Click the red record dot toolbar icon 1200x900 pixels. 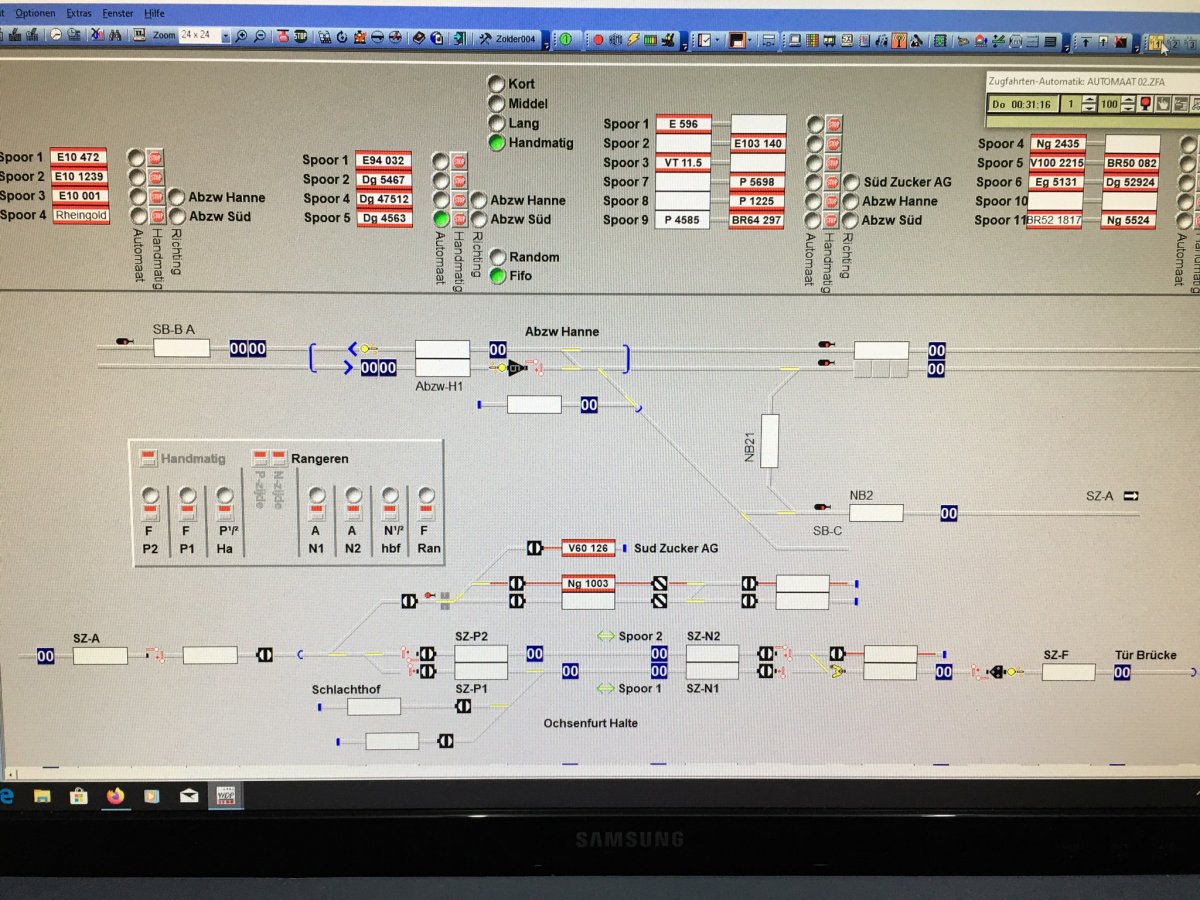point(598,40)
